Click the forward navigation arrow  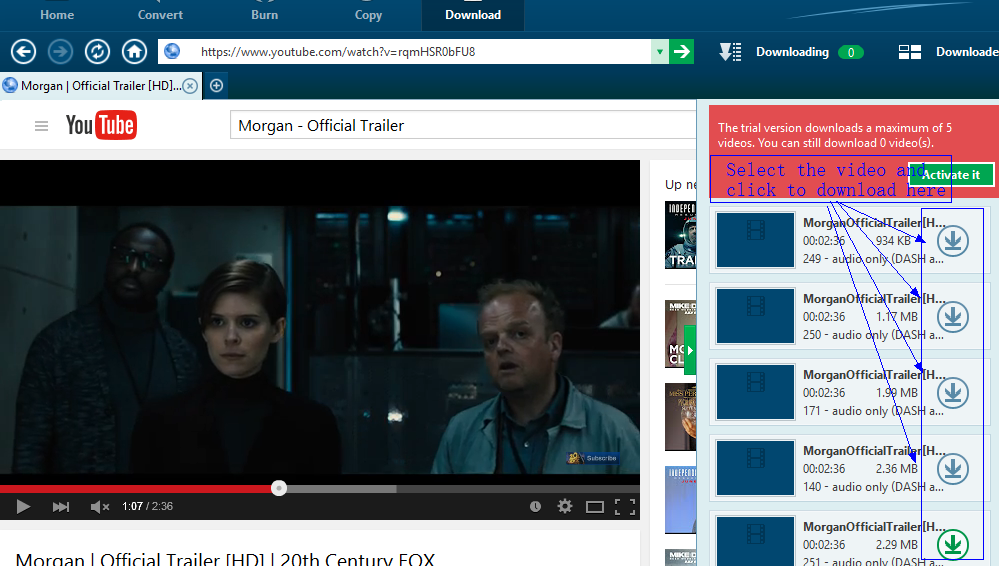61,52
